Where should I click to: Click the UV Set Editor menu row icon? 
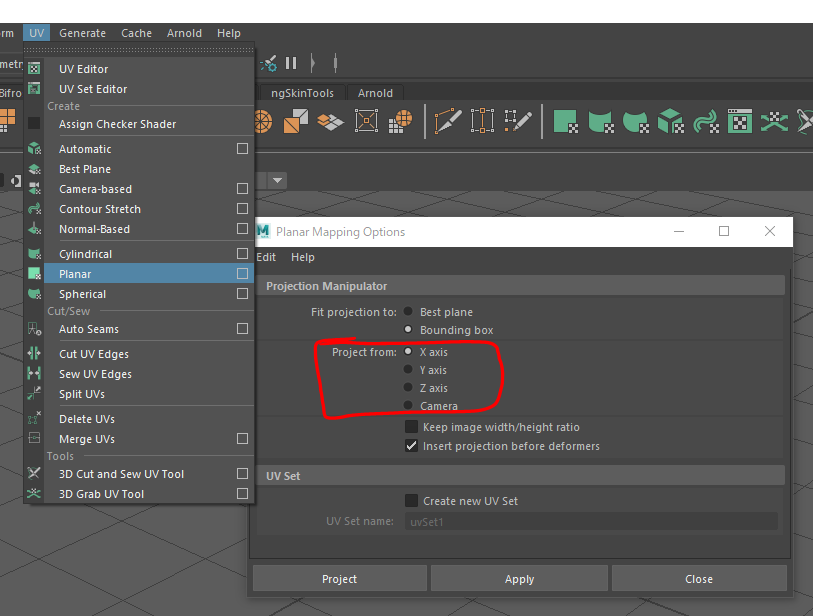[34, 89]
